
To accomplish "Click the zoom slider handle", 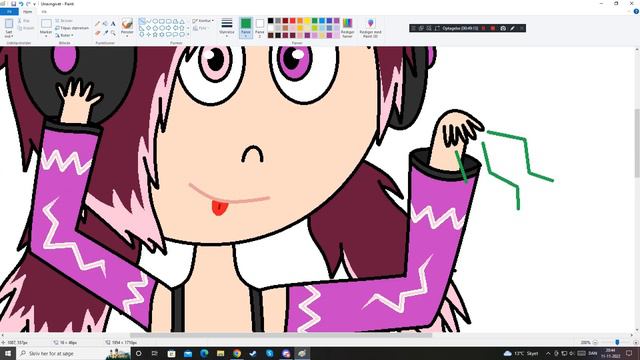I will point(617,342).
